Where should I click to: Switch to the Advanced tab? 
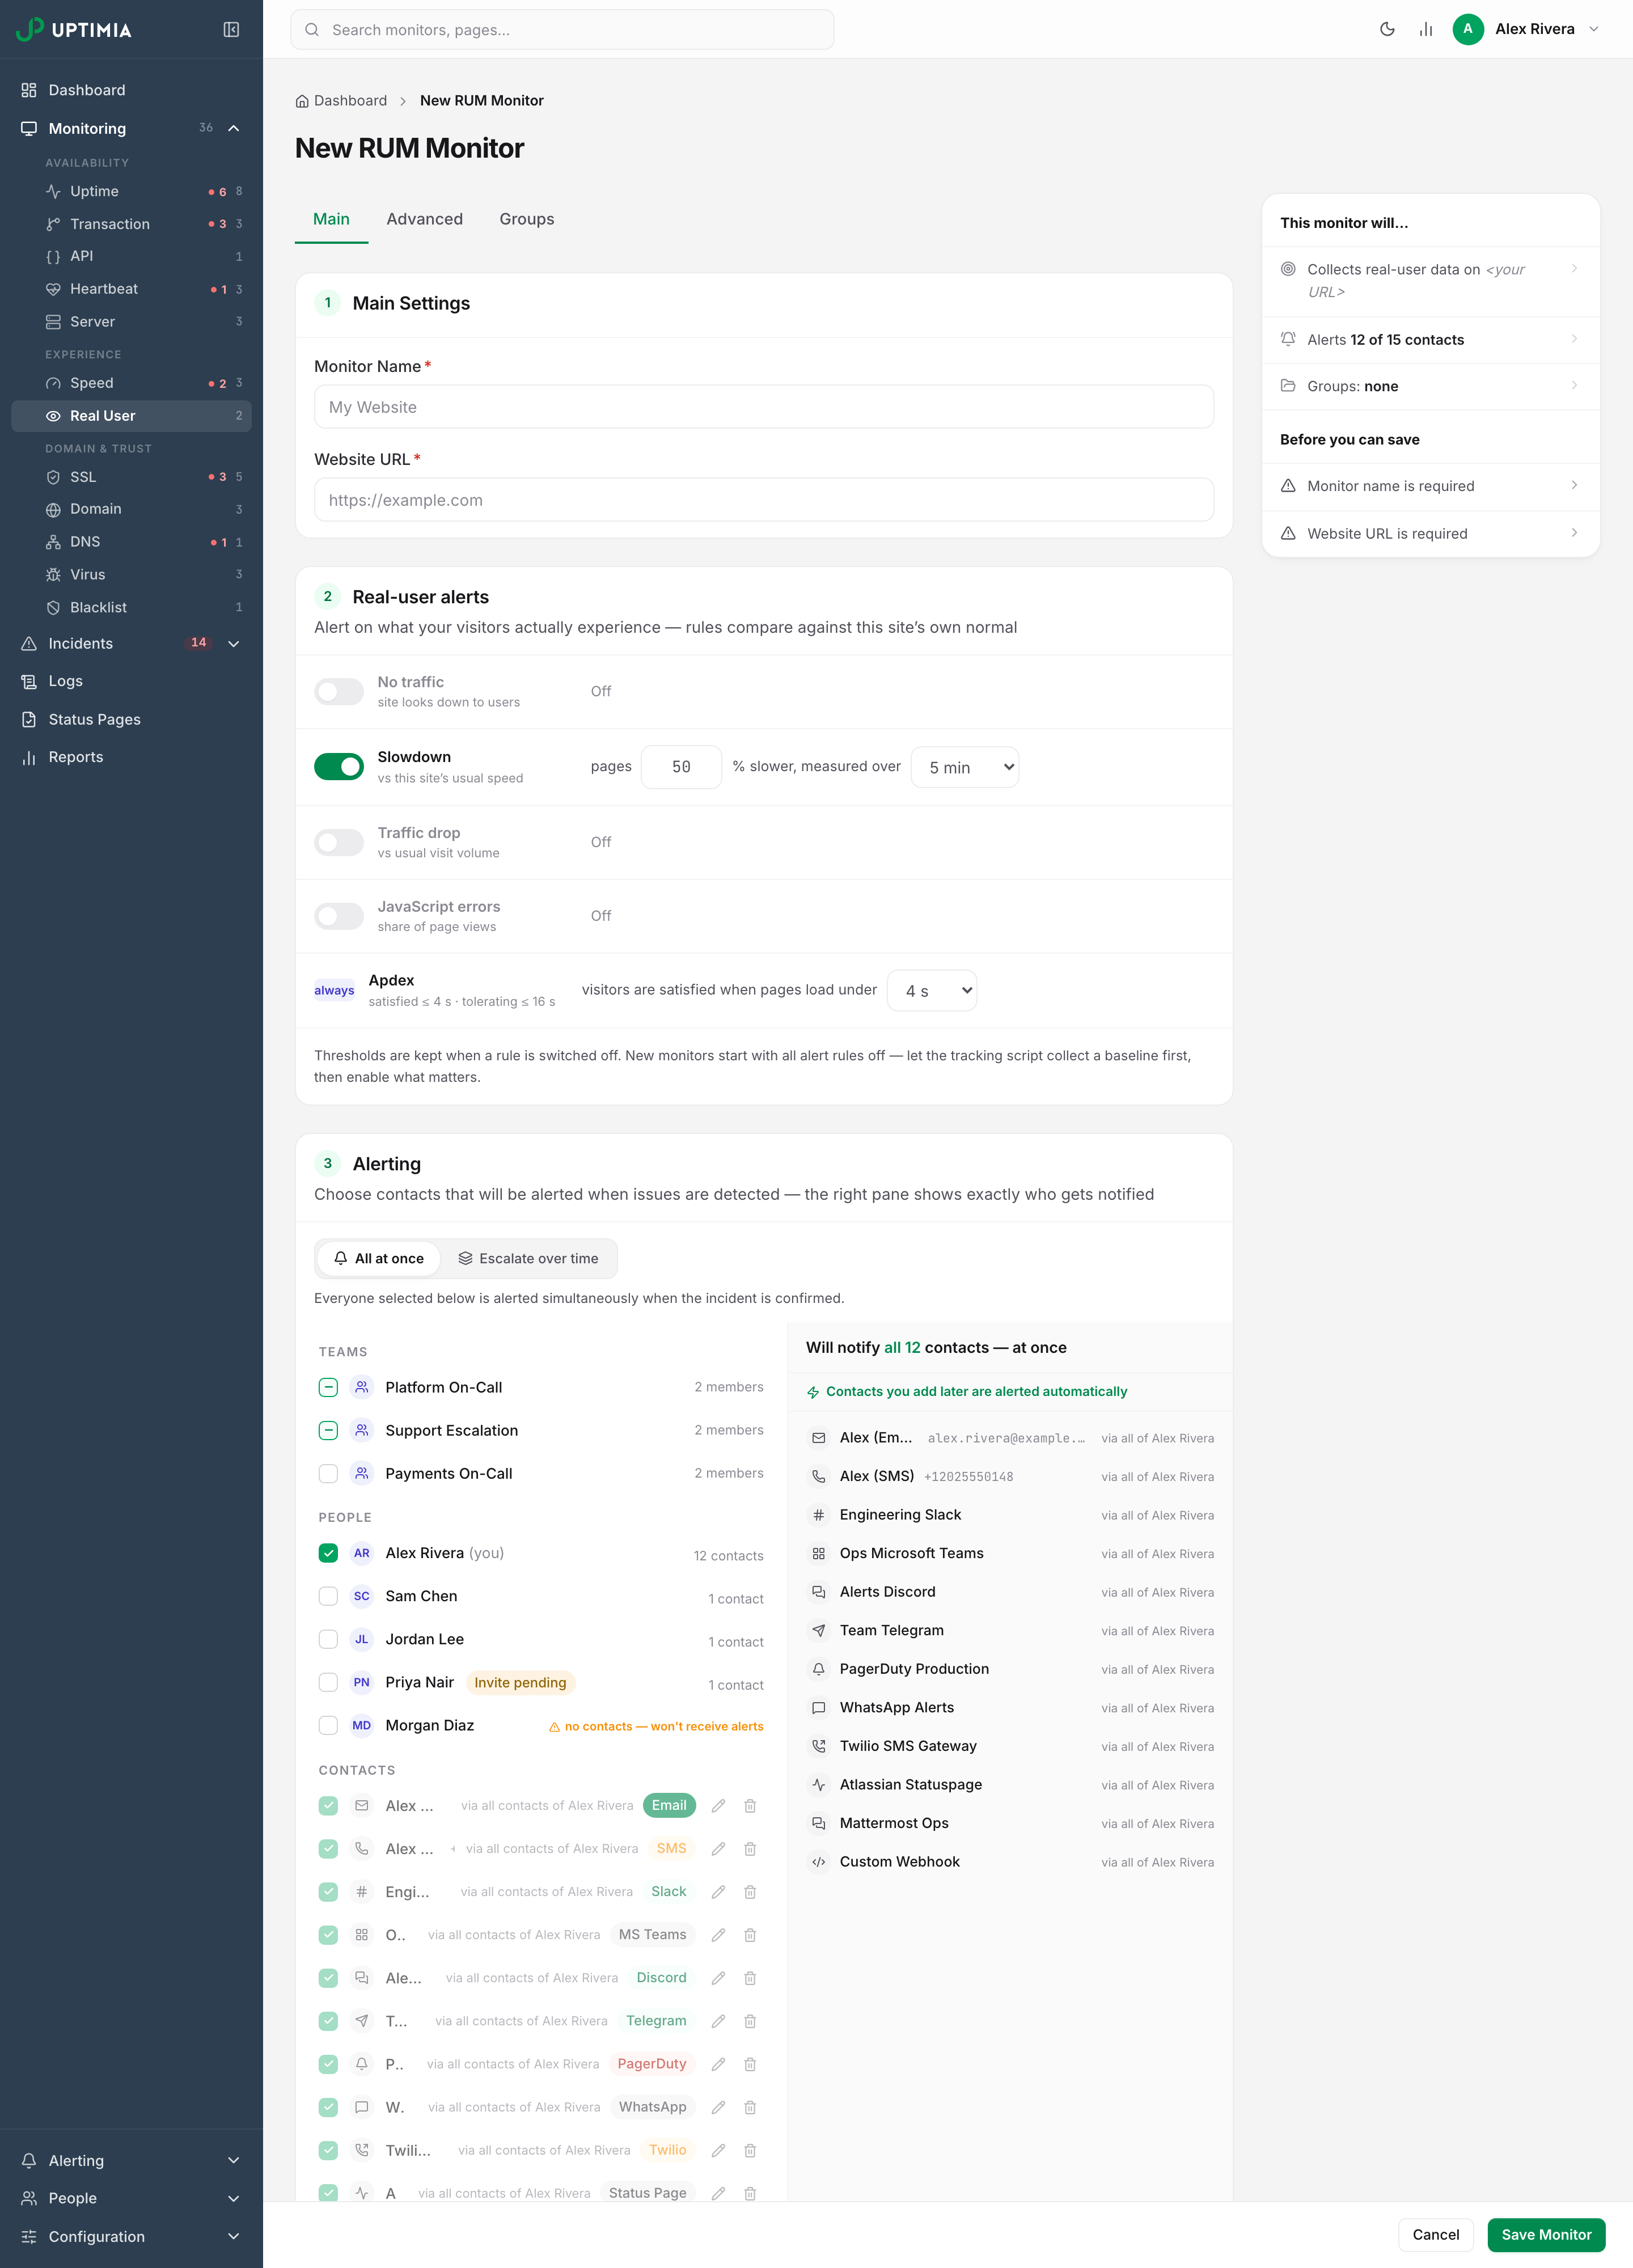pyautogui.click(x=424, y=219)
